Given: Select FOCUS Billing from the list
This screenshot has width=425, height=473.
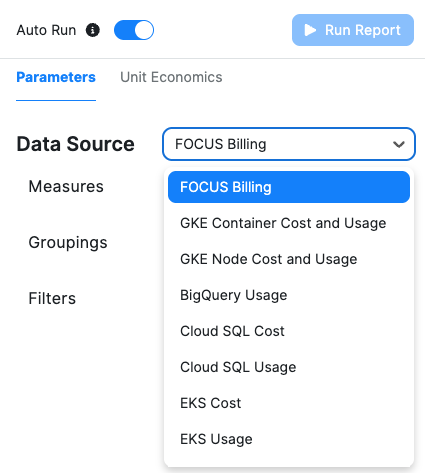Looking at the screenshot, I should pyautogui.click(x=289, y=187).
